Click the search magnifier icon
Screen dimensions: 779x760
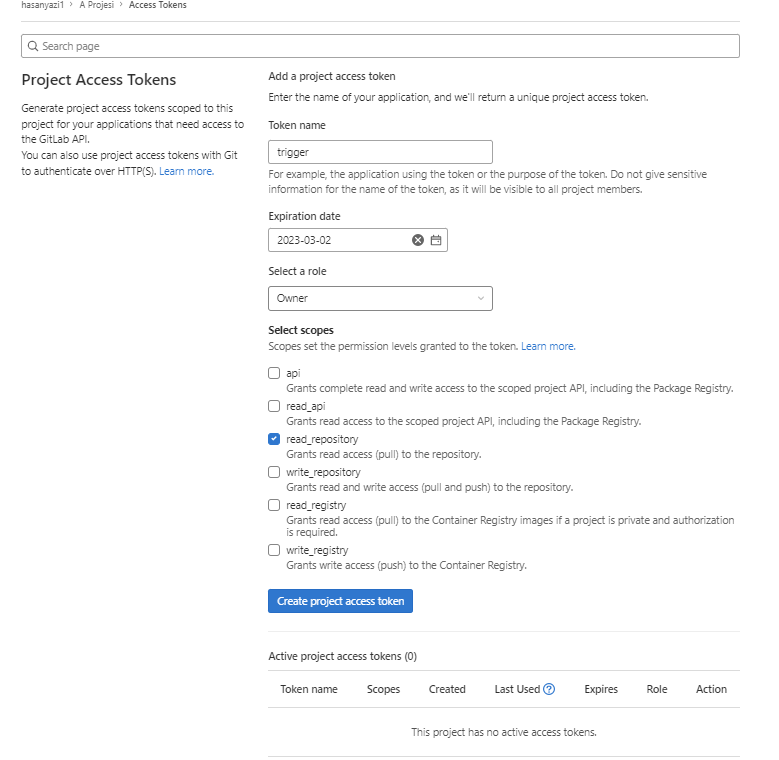33,46
